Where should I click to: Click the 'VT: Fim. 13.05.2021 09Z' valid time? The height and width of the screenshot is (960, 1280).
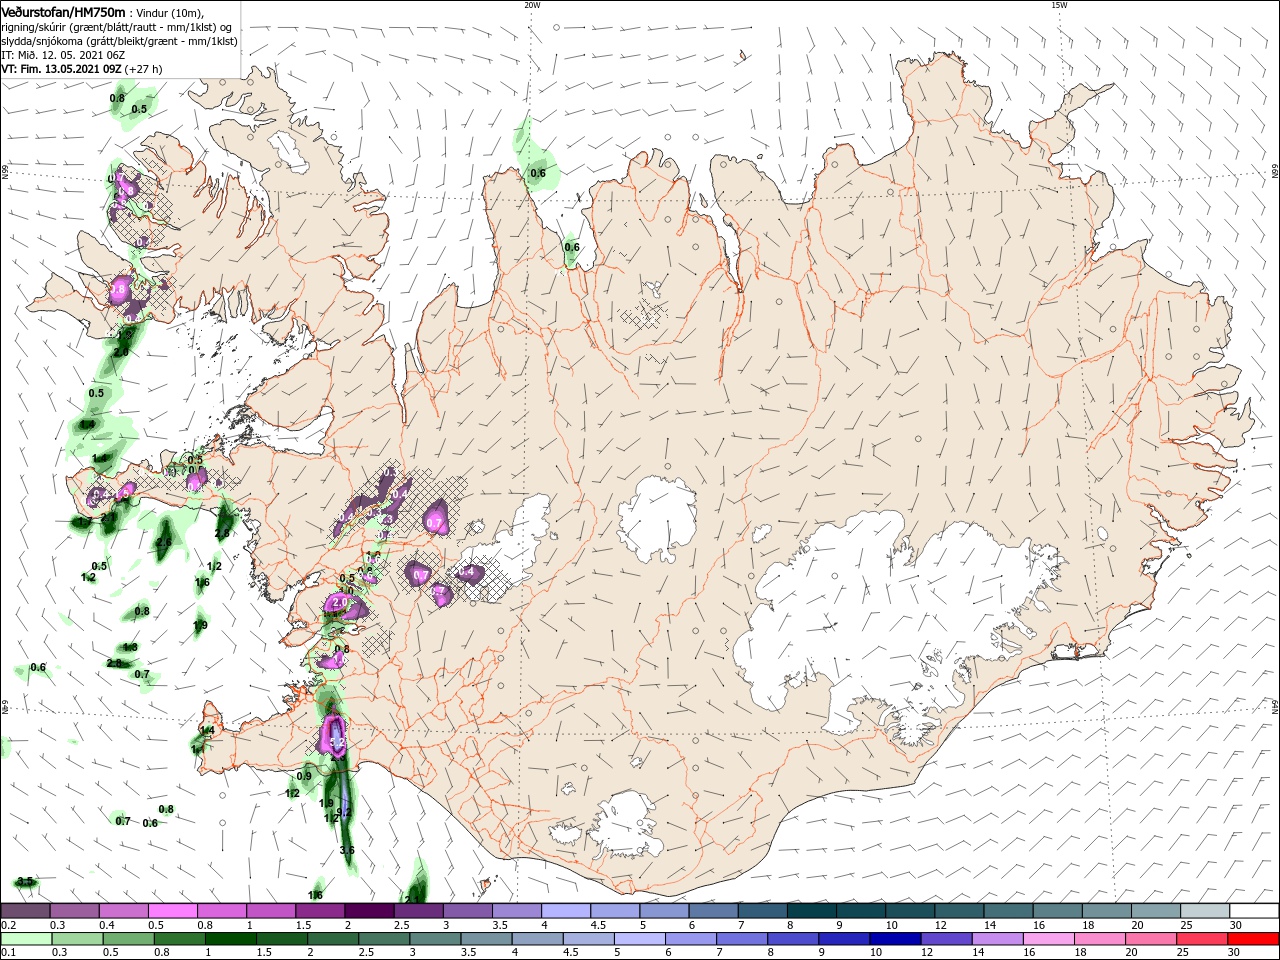(62, 69)
